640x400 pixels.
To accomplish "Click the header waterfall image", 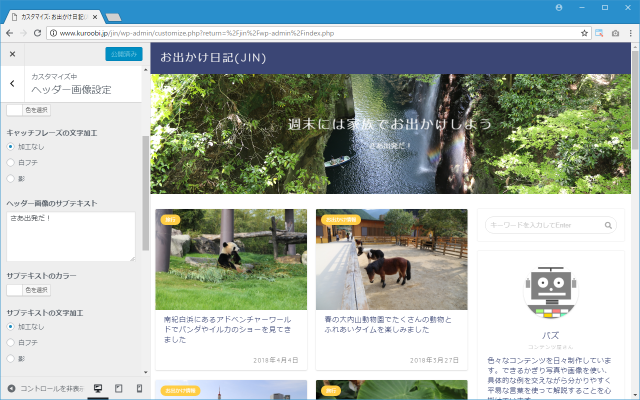I will (390, 133).
